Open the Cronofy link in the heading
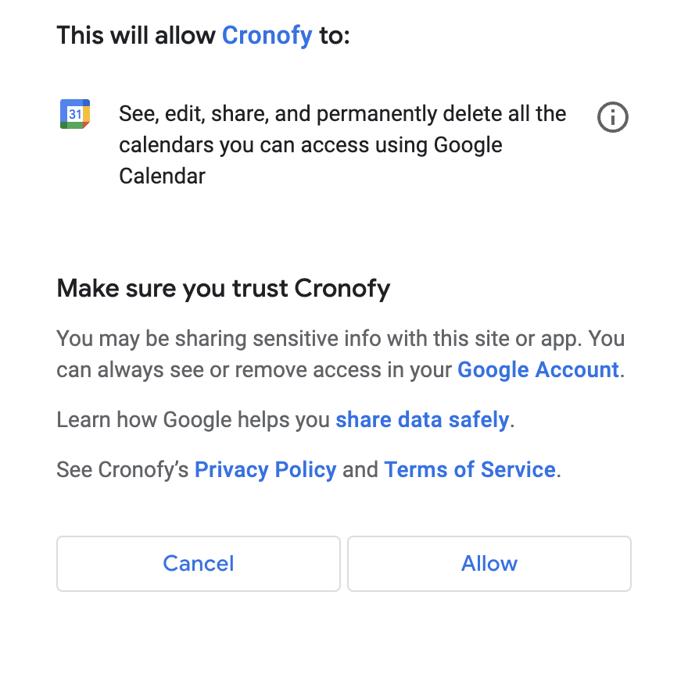 [267, 36]
